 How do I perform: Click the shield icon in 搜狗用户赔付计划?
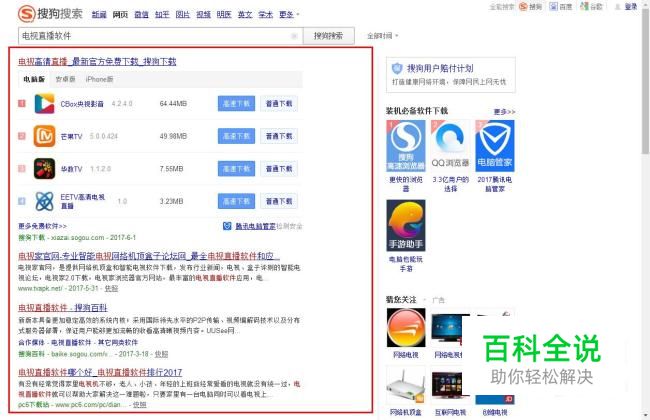(x=397, y=68)
